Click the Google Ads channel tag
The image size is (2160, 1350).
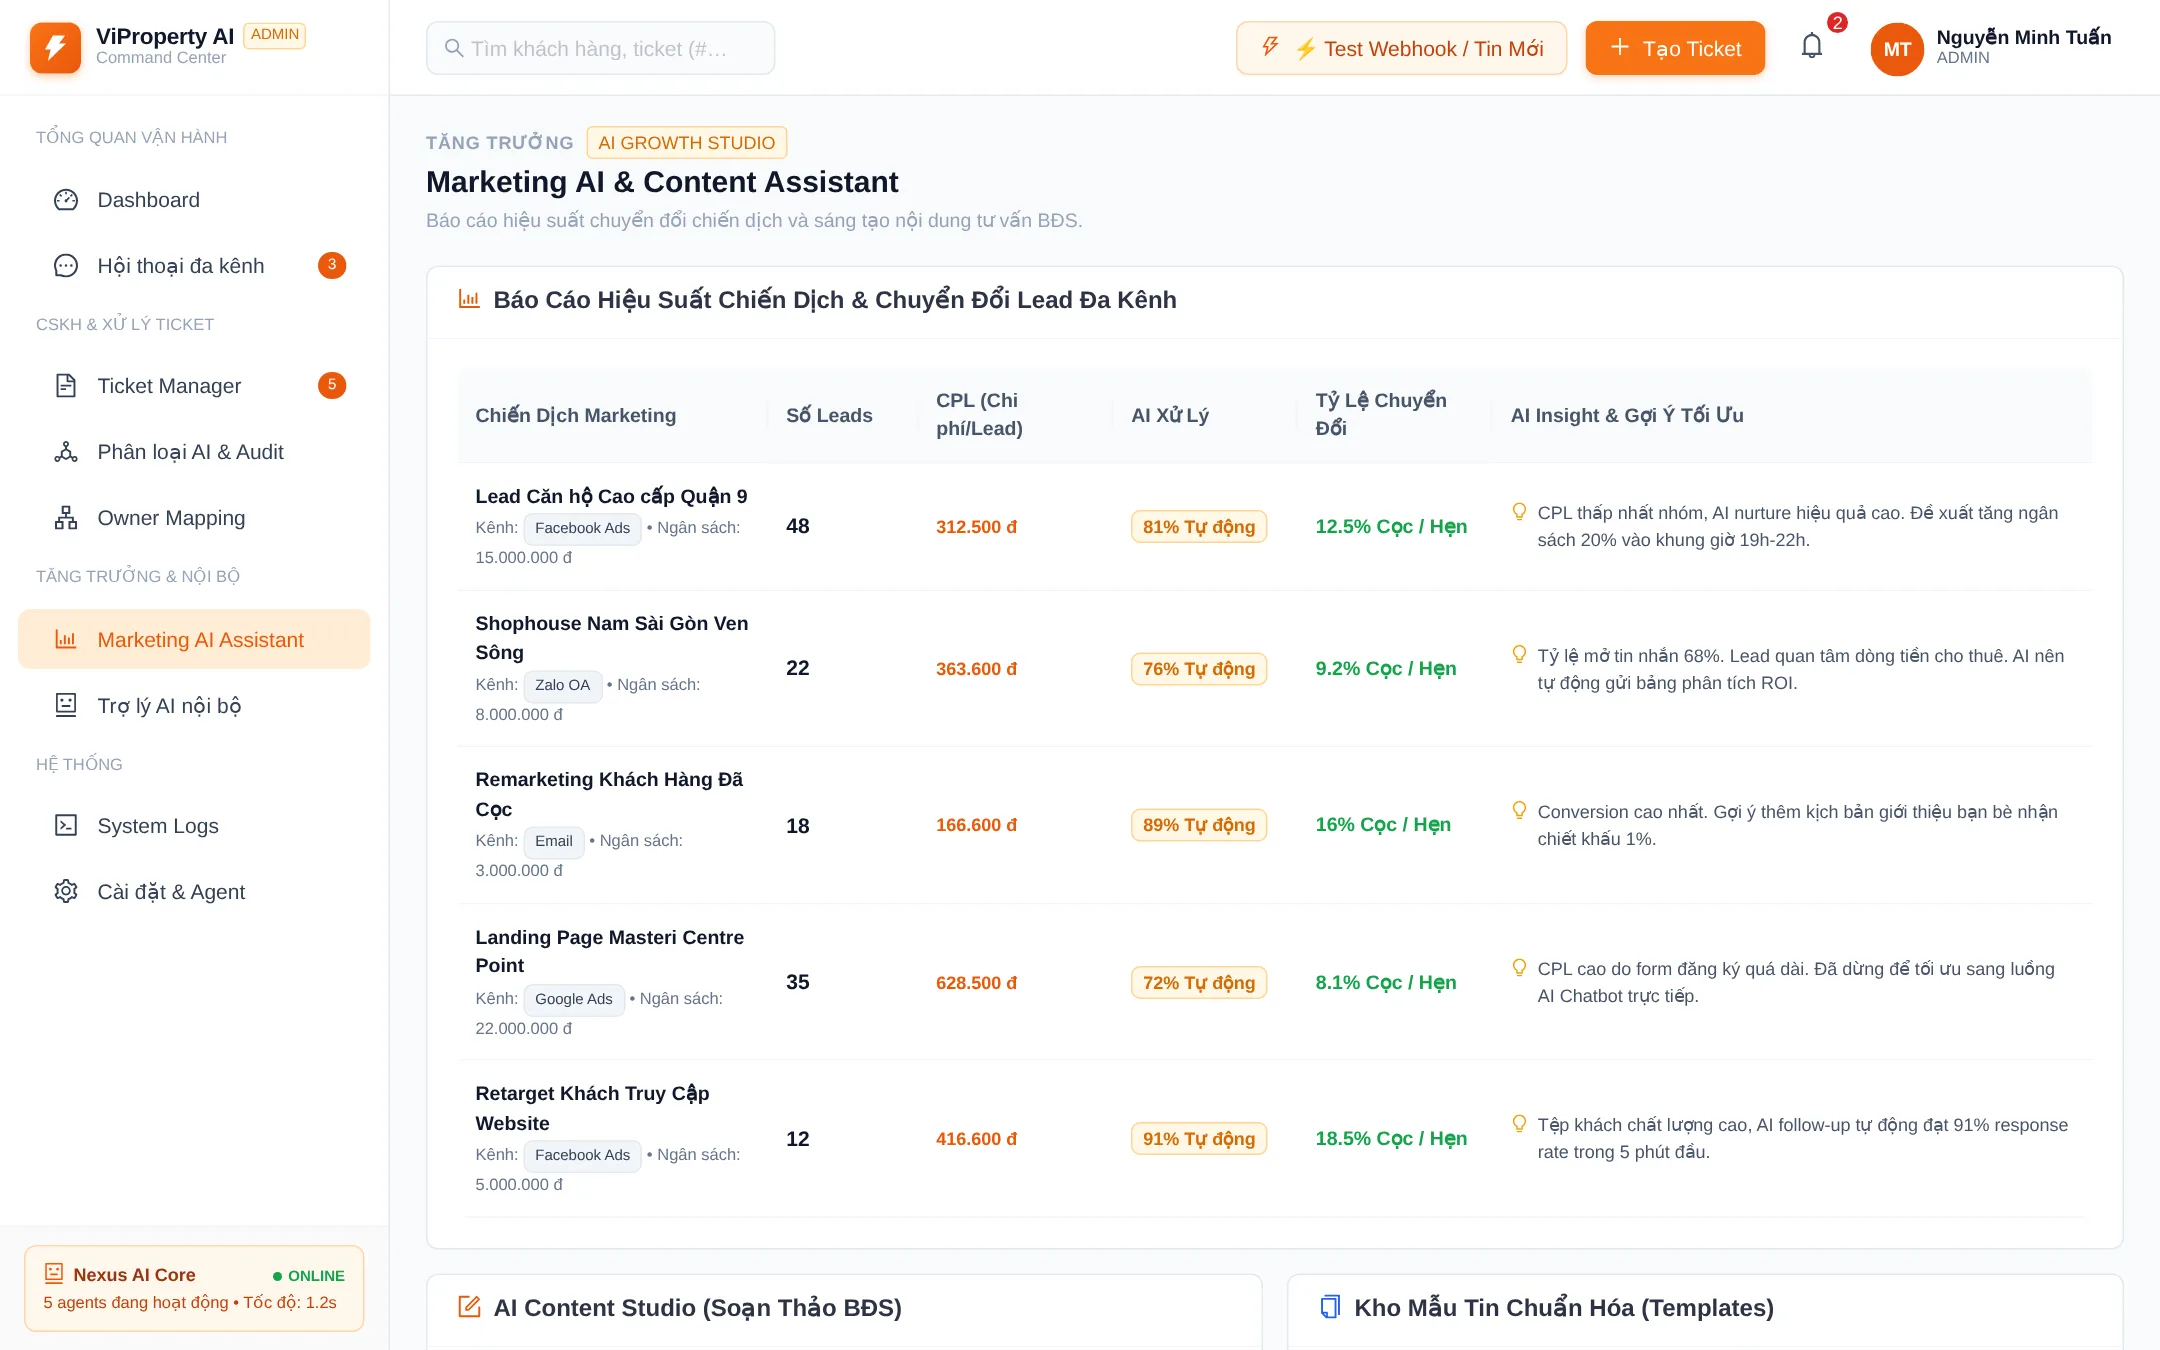point(574,999)
